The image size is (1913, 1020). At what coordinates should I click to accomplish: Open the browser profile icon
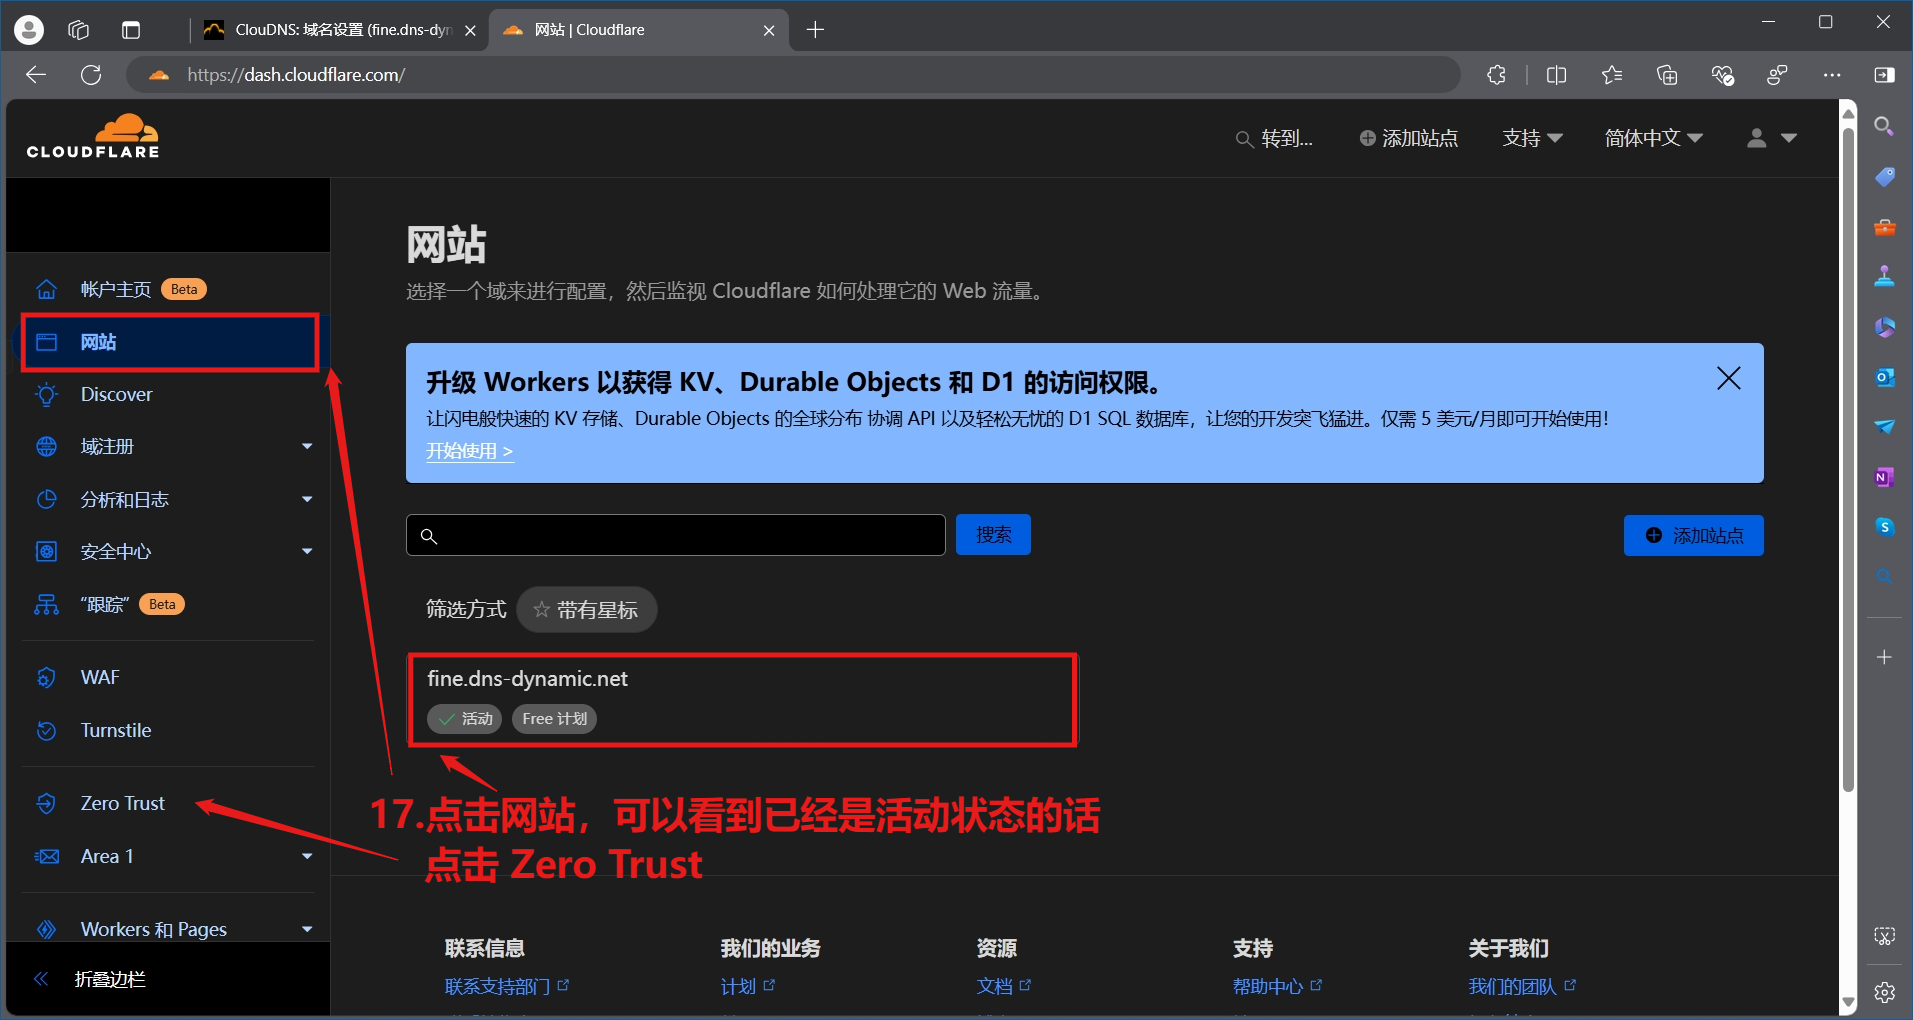[29, 30]
